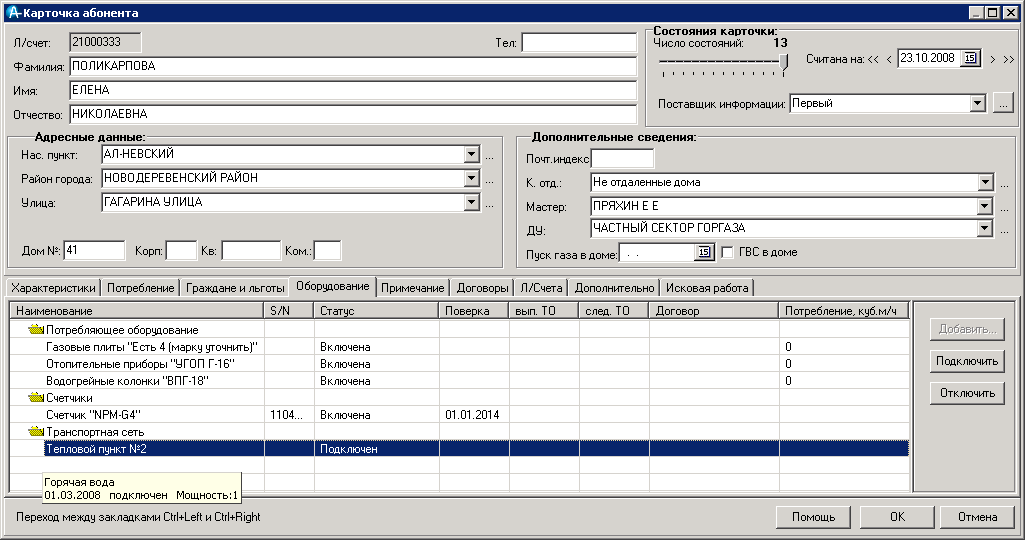Enable 'ГВС в доме' checkbox

[x=728, y=252]
